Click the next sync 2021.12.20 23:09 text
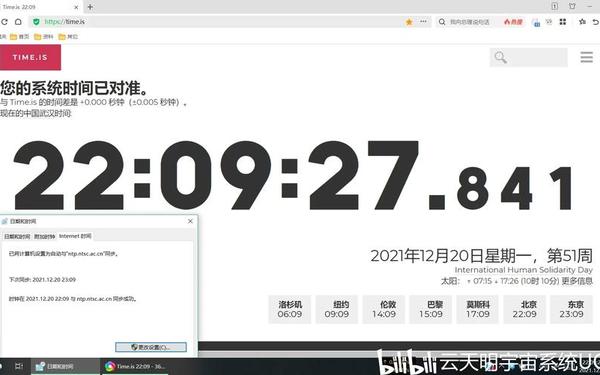The image size is (600, 375). (42, 280)
